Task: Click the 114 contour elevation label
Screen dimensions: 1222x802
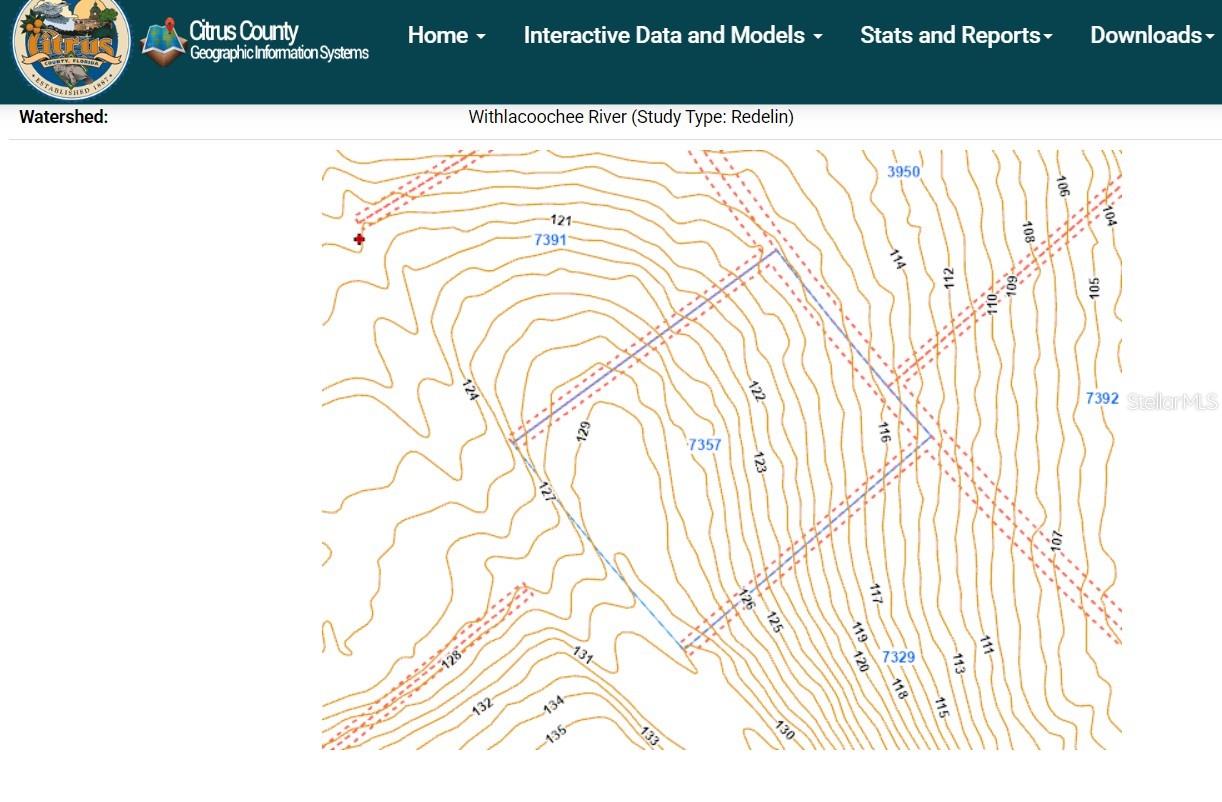Action: [x=897, y=260]
